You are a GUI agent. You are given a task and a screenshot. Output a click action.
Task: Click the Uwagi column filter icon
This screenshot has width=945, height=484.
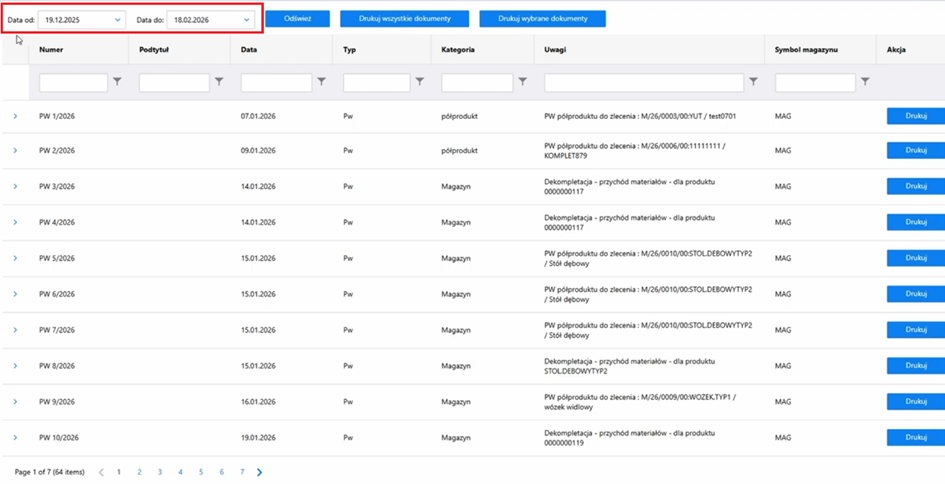coord(753,82)
